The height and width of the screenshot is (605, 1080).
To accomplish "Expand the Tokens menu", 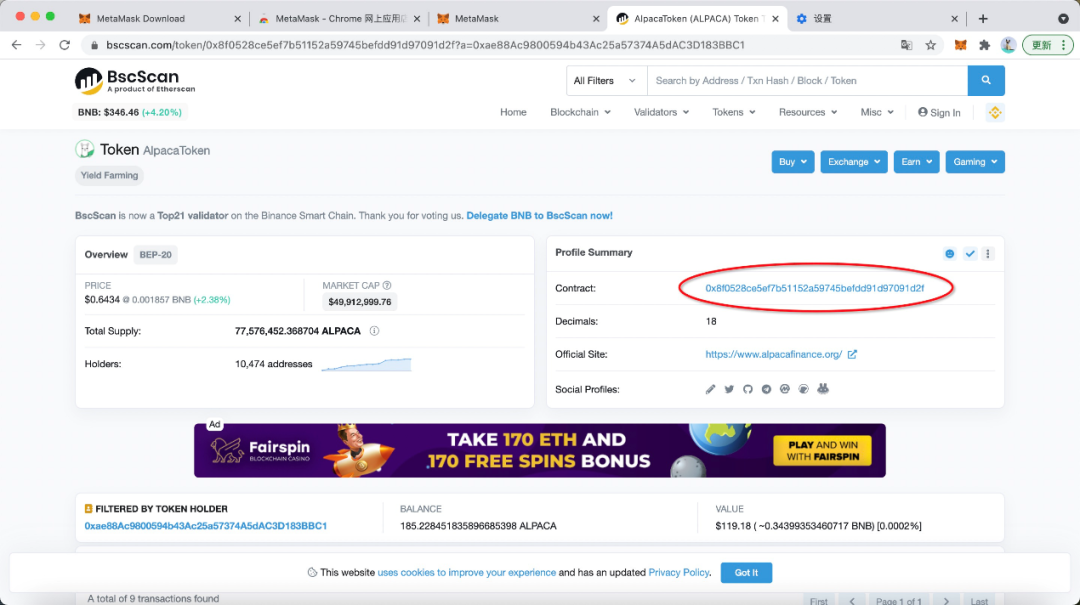I will point(734,112).
